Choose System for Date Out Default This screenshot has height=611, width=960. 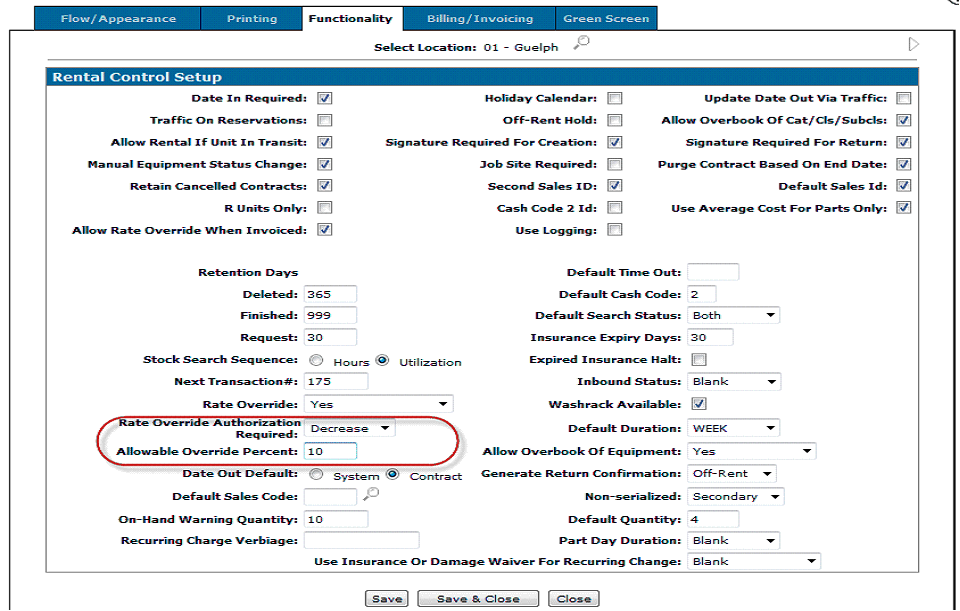[x=317, y=475]
